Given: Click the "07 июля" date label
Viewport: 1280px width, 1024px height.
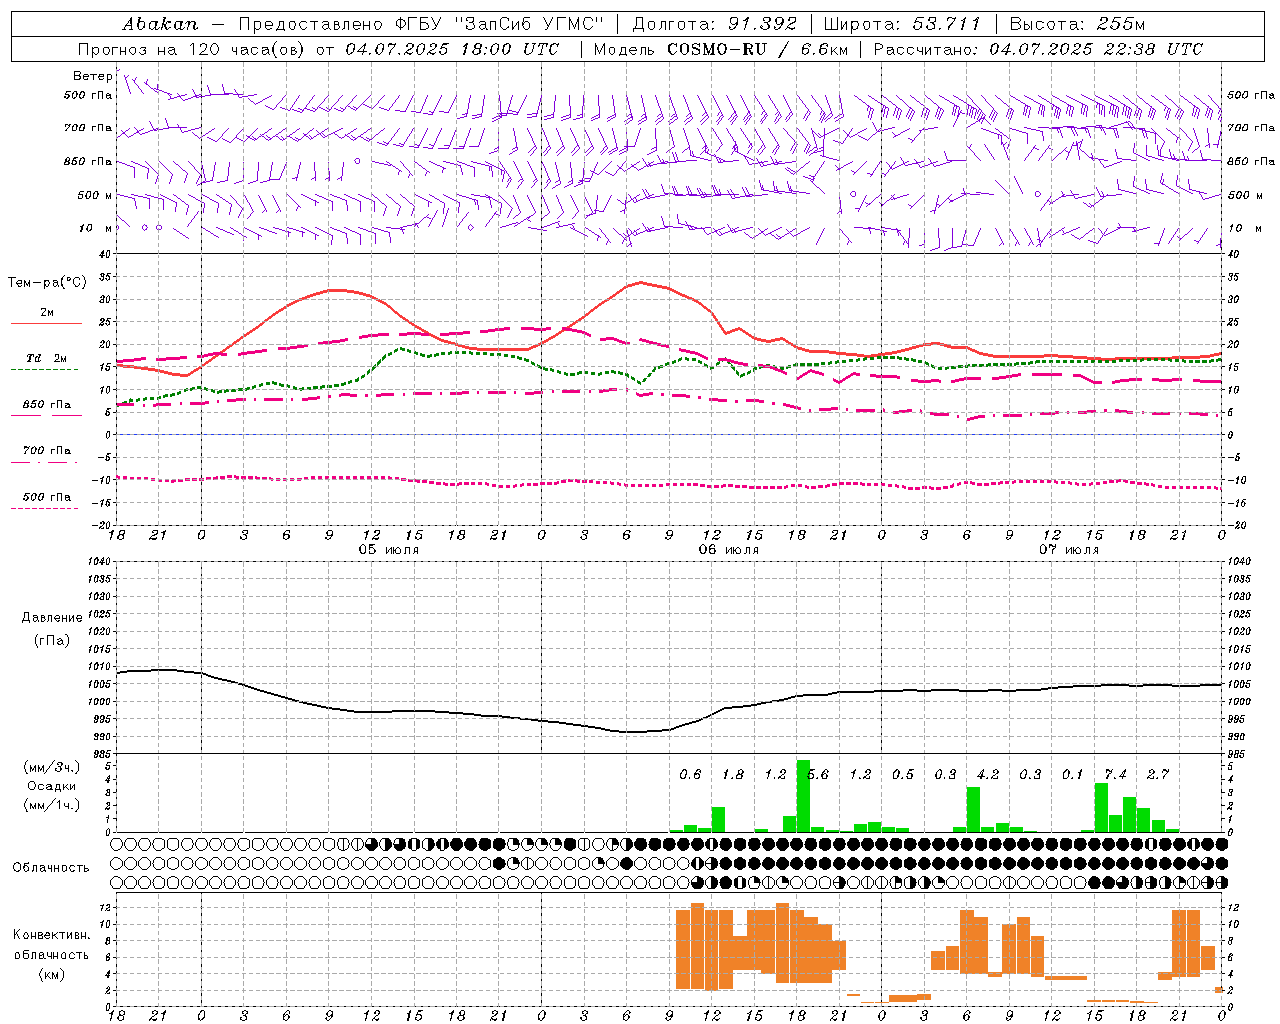Looking at the screenshot, I should click(x=1069, y=550).
